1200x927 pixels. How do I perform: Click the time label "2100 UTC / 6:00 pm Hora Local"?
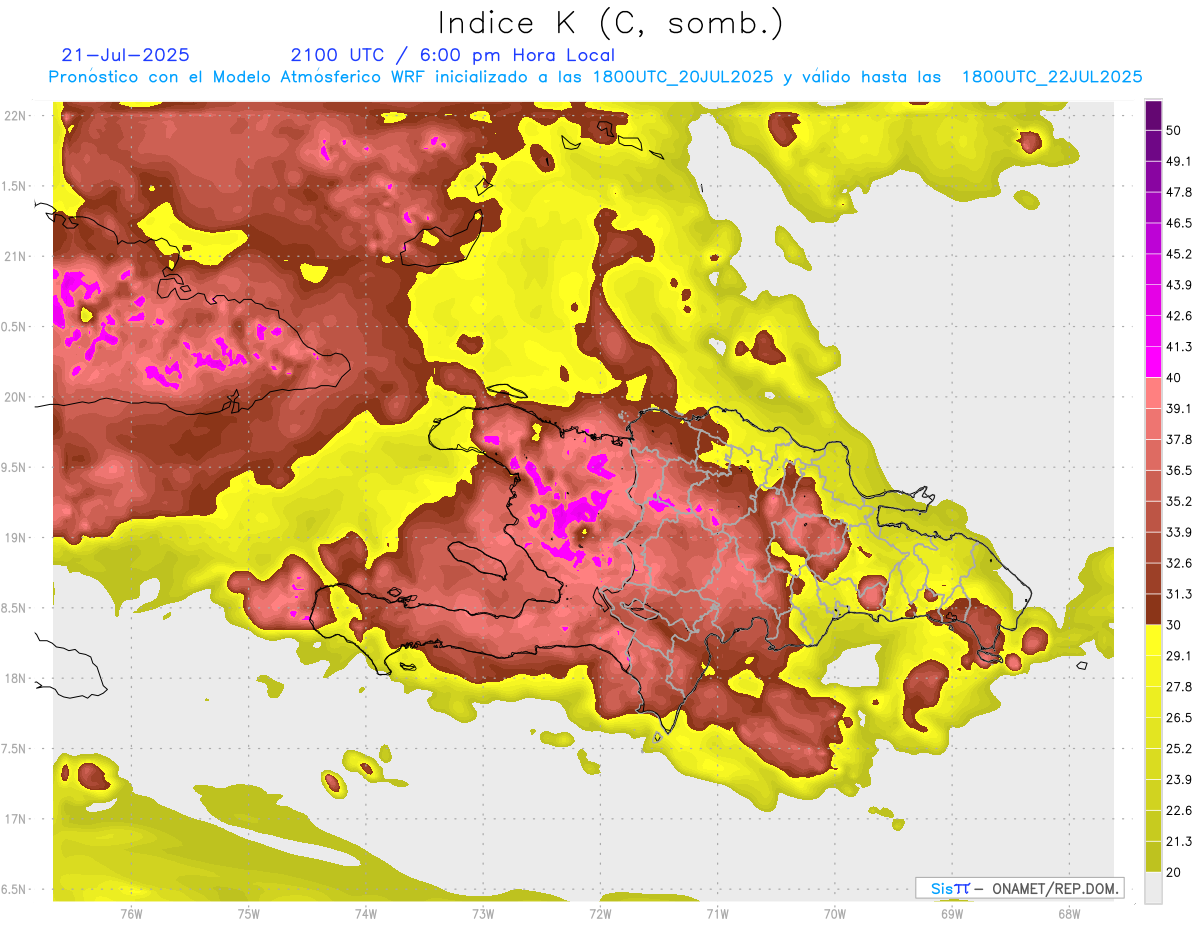[452, 55]
